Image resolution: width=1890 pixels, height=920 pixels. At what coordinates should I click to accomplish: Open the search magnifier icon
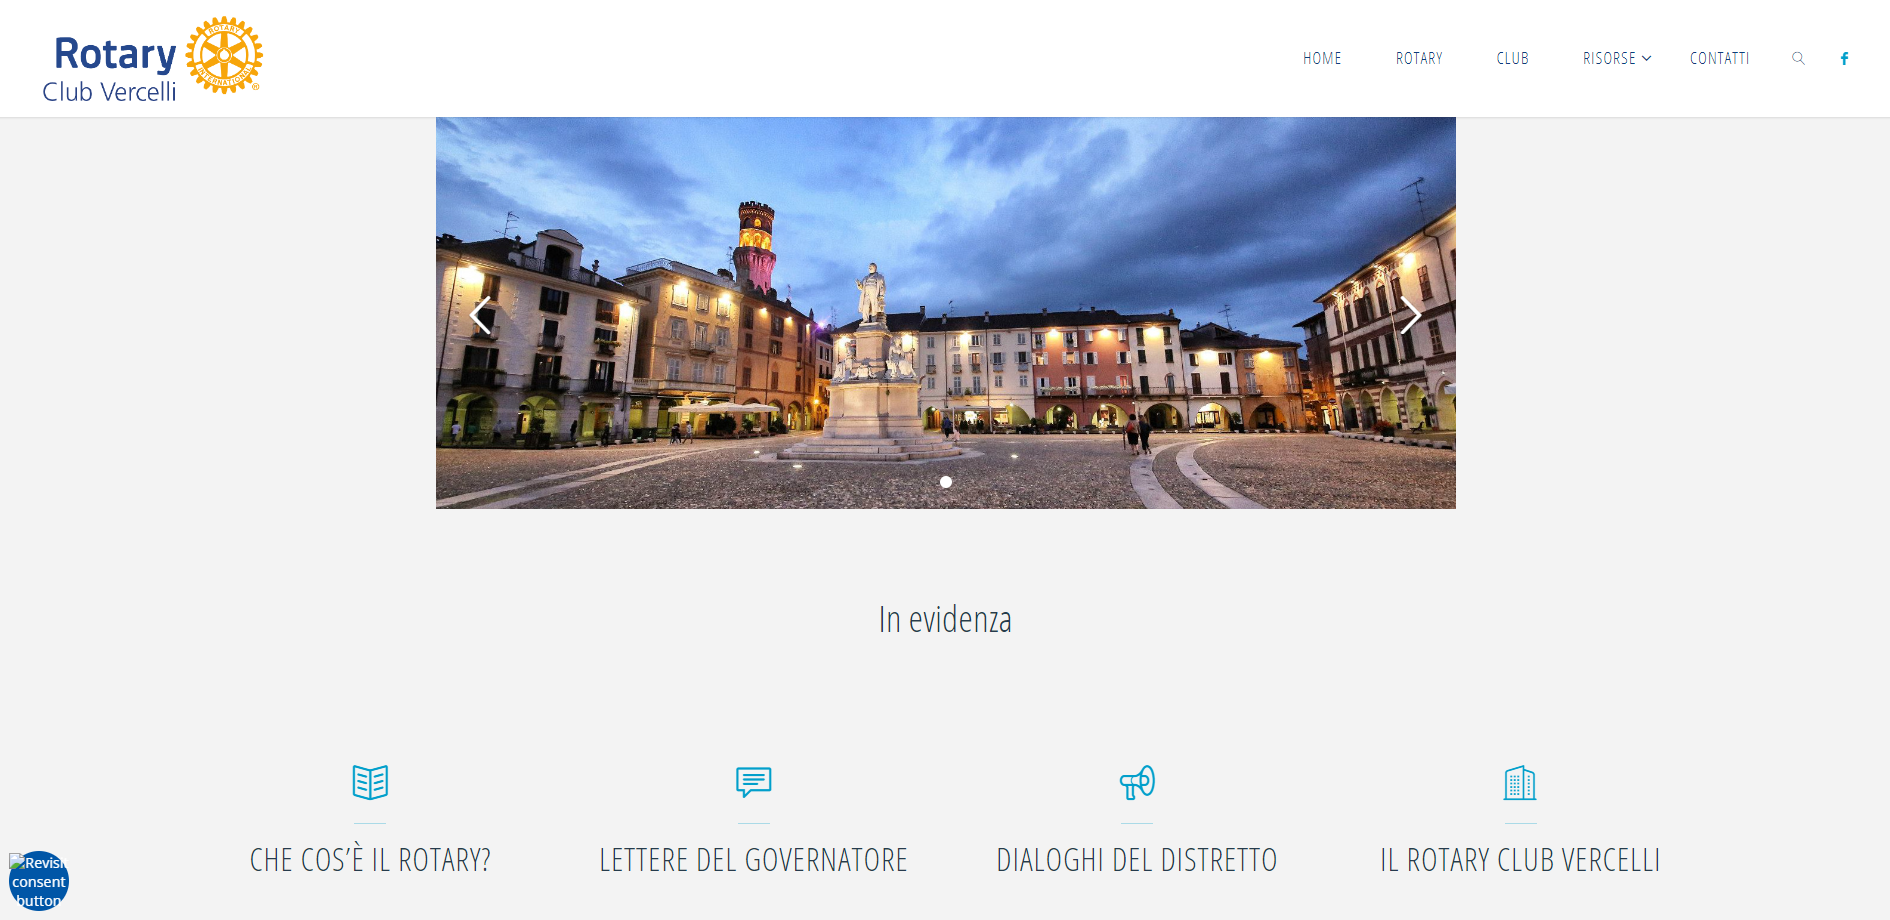click(x=1798, y=58)
